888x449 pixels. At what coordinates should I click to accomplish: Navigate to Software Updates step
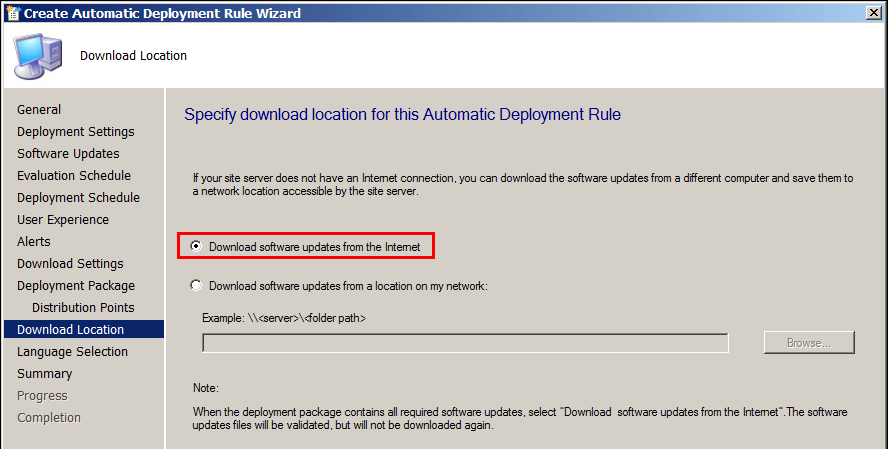[x=68, y=154]
